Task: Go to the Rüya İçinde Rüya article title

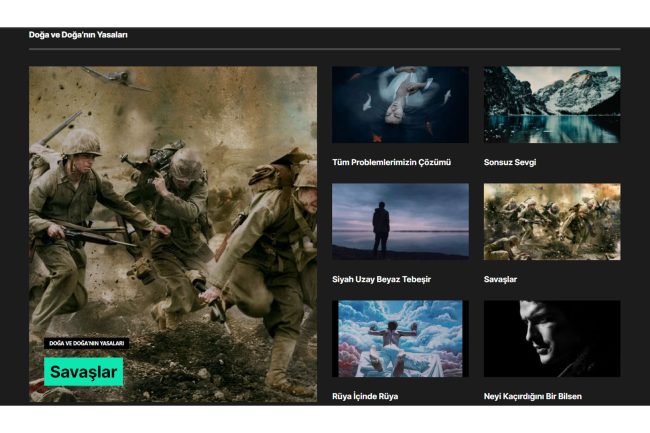Action: tap(365, 396)
